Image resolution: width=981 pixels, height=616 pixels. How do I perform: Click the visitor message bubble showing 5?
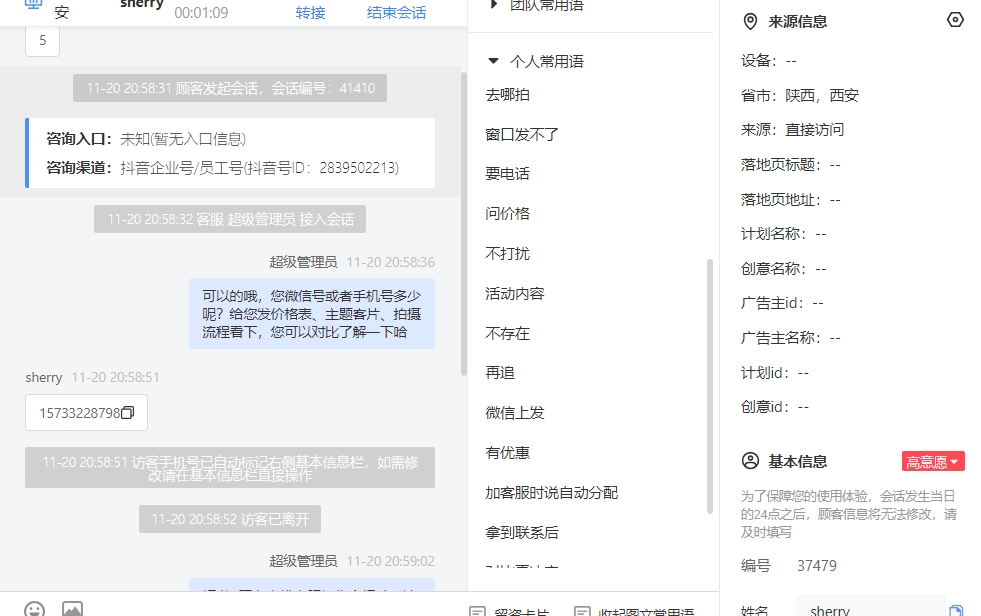tap(43, 41)
